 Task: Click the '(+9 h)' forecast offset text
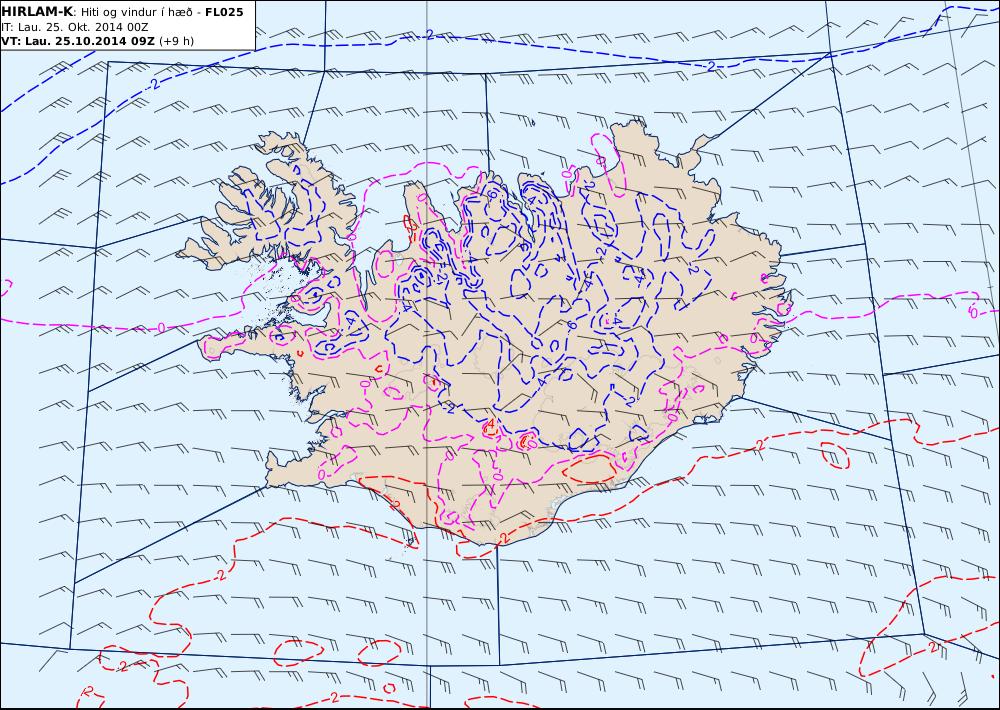(x=176, y=41)
